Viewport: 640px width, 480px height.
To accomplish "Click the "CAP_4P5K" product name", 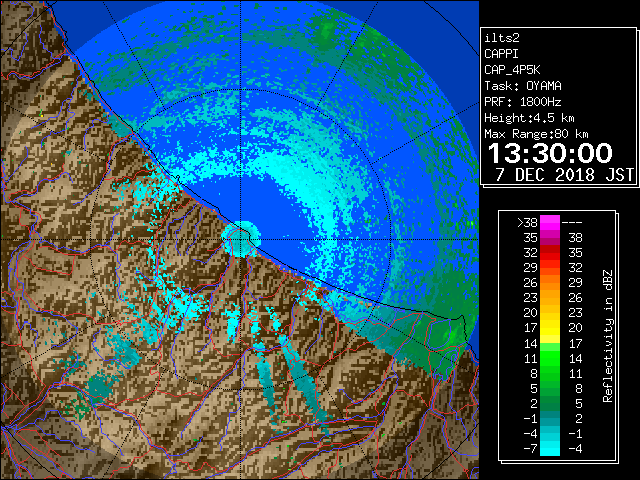I will (x=512, y=70).
